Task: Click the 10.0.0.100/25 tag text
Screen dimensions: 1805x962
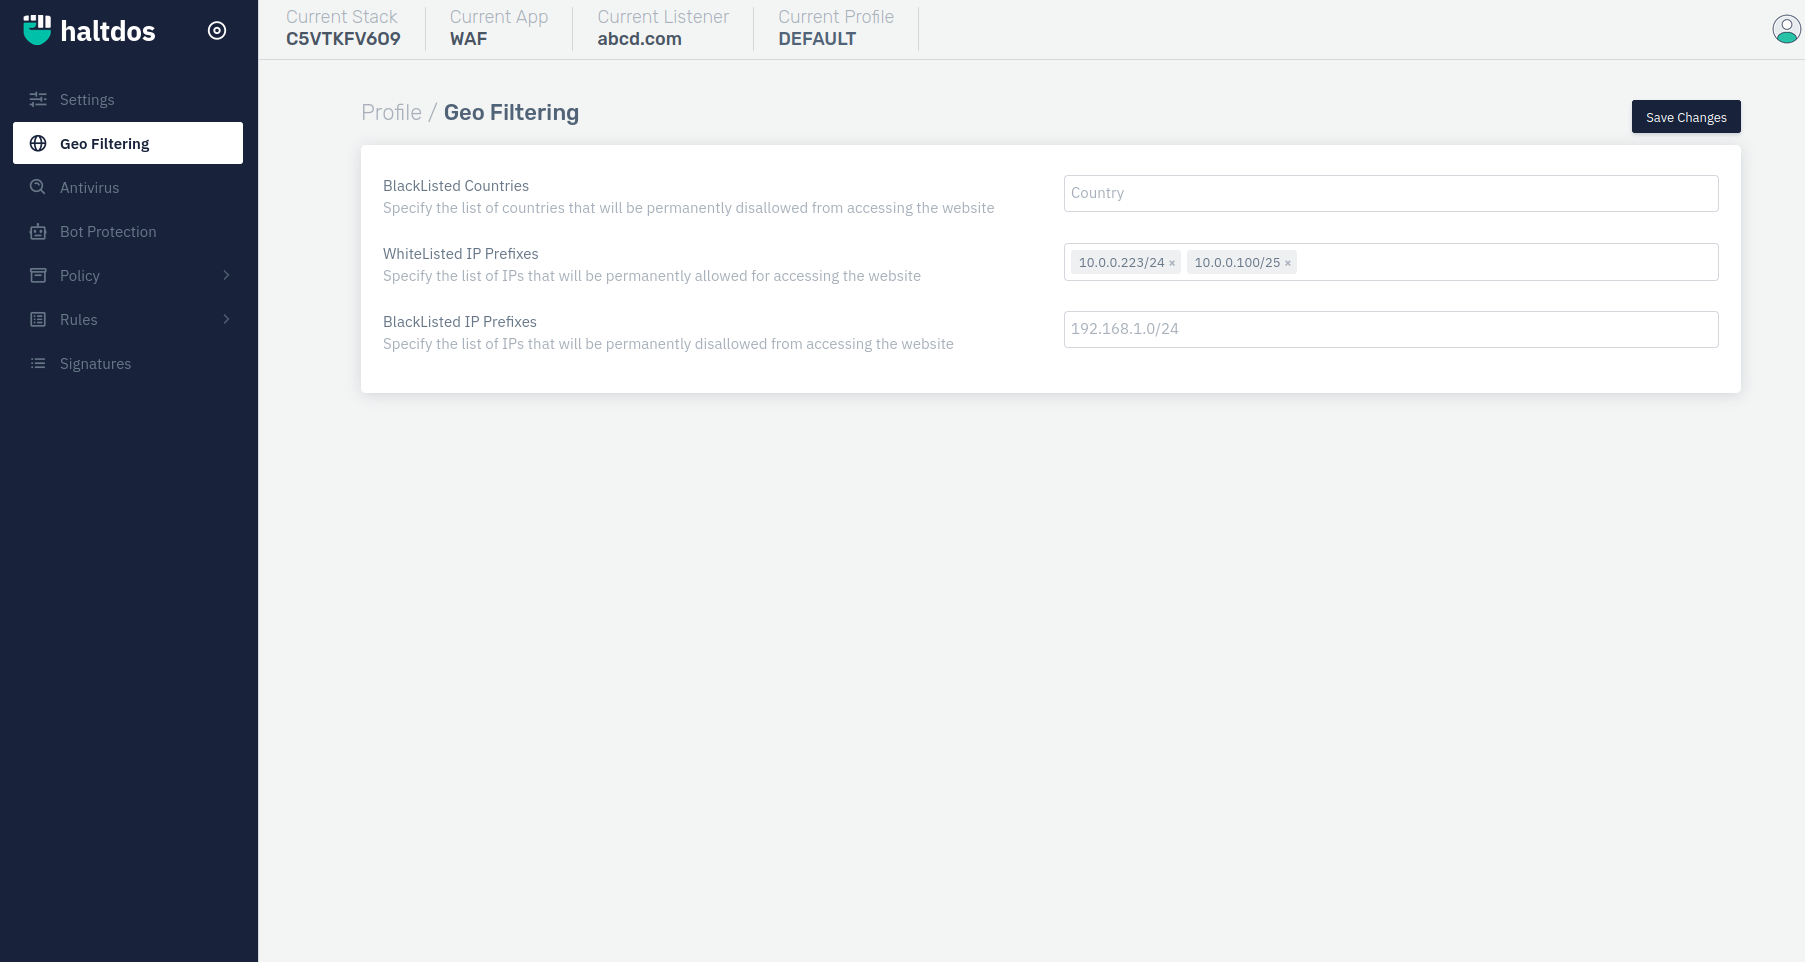Action: click(x=1237, y=263)
